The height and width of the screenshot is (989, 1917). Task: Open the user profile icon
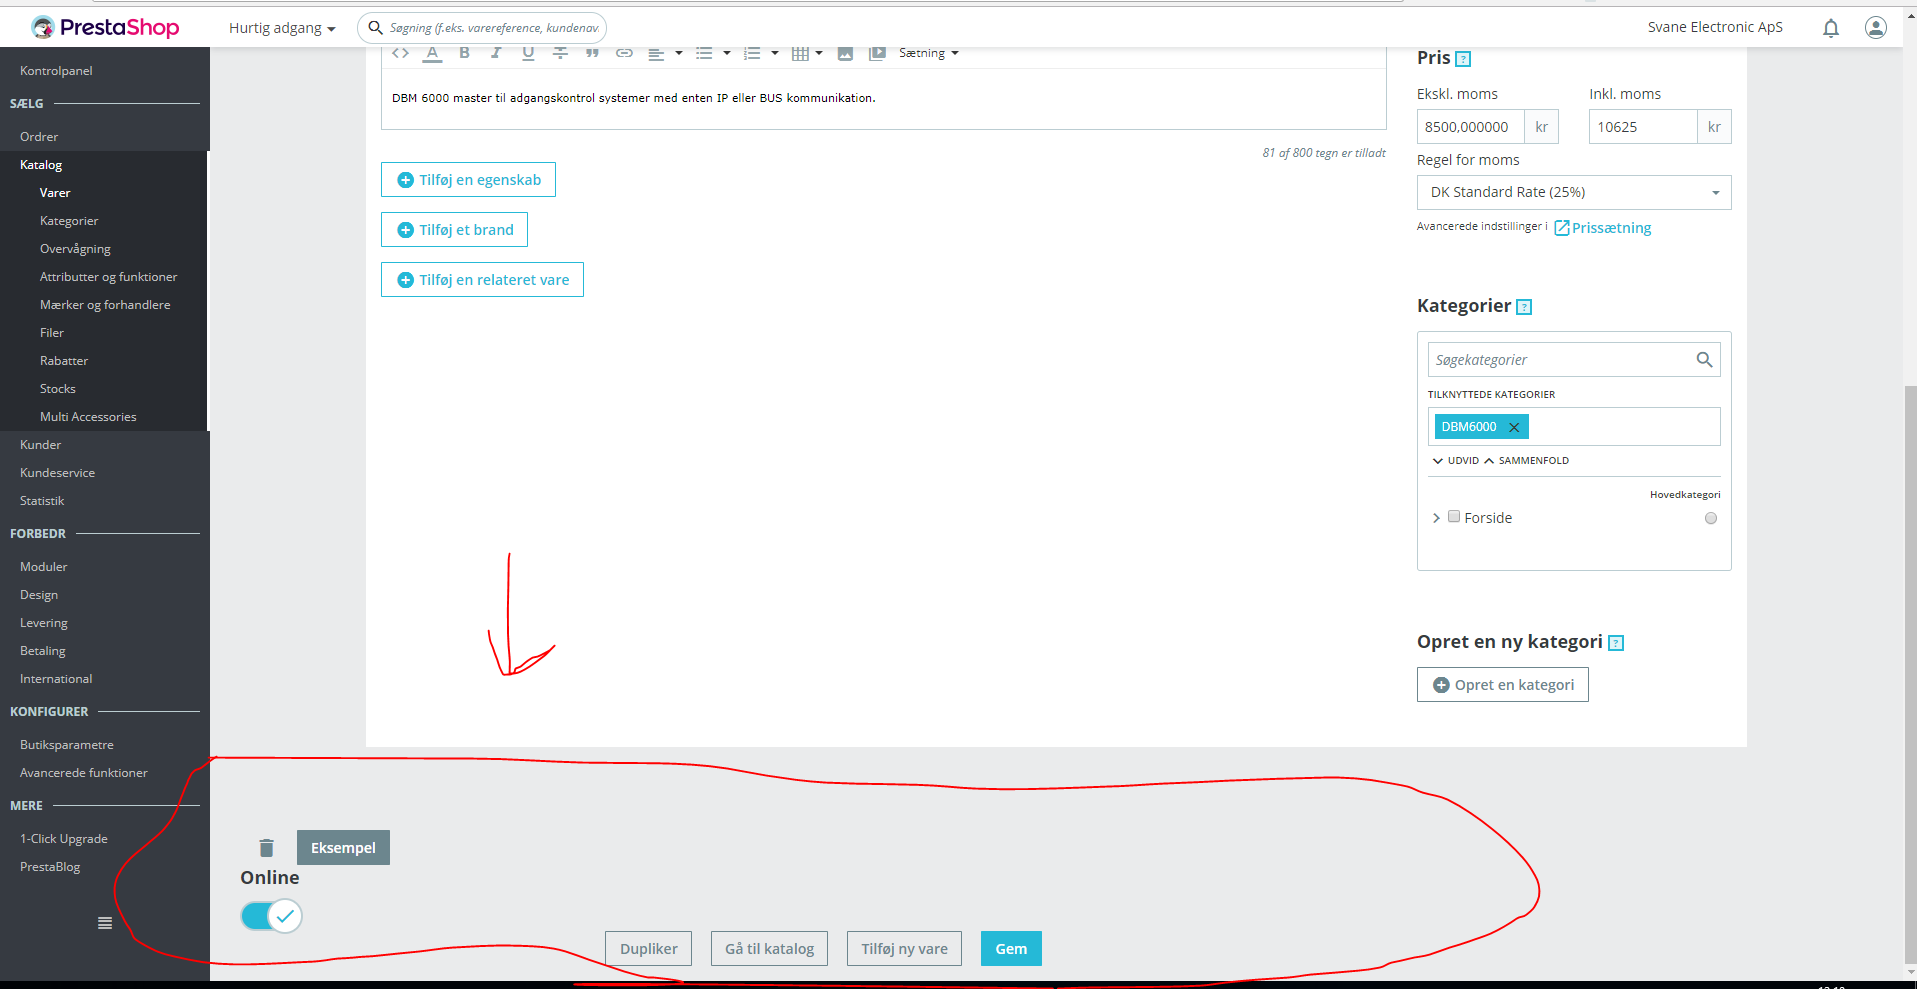coord(1876,28)
